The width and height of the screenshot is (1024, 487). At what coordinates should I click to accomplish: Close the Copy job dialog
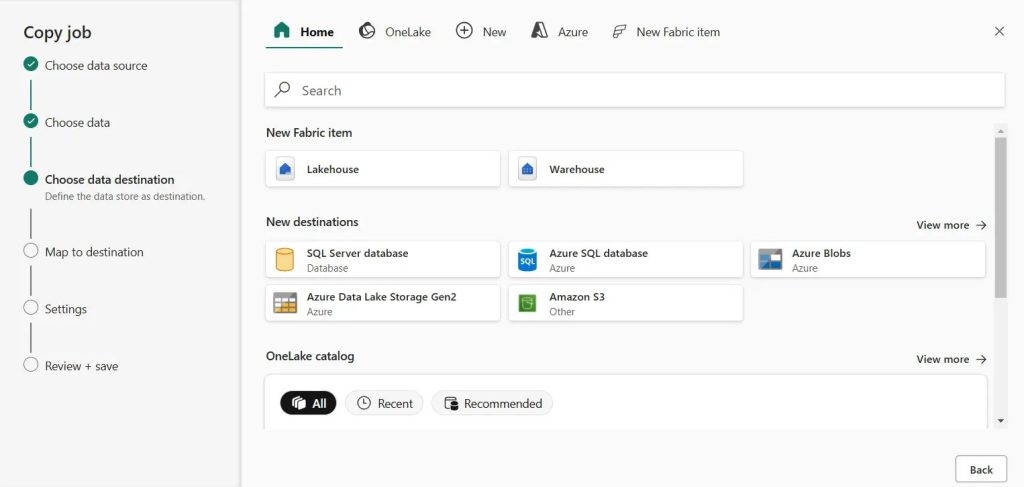(x=999, y=31)
